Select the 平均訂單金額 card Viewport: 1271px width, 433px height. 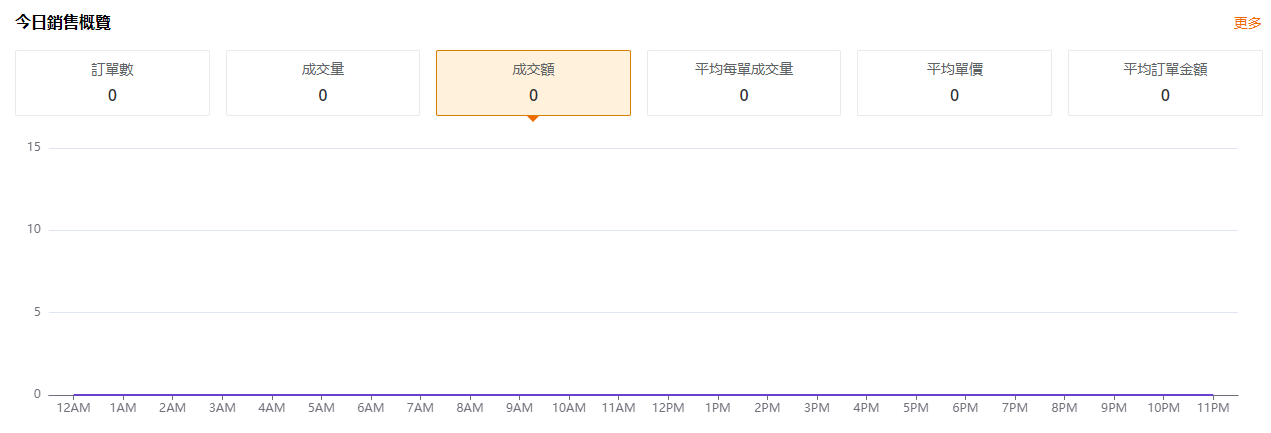[x=1165, y=83]
